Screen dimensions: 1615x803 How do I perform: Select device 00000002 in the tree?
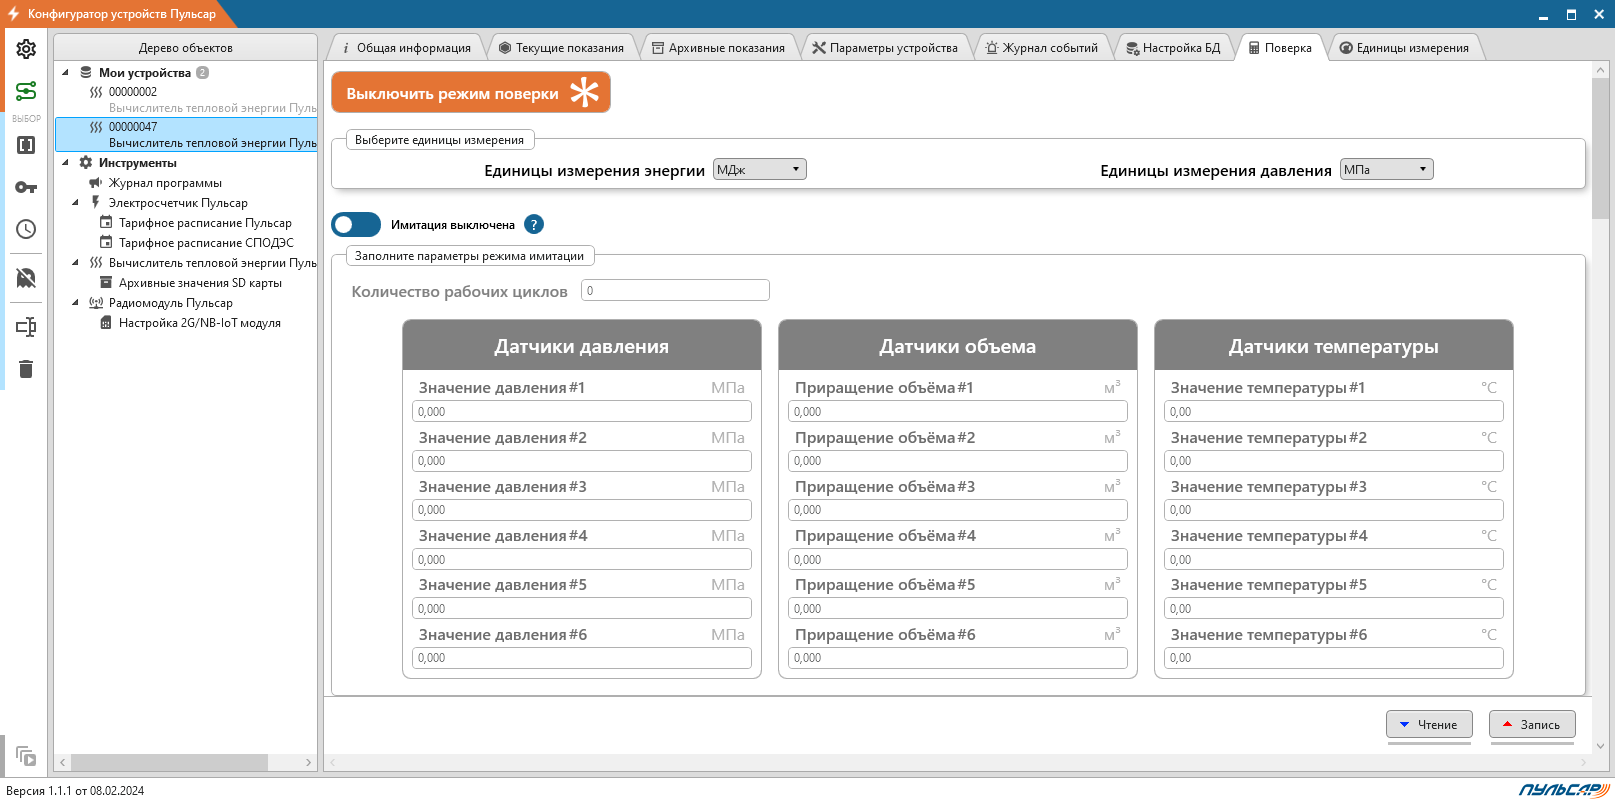click(187, 100)
